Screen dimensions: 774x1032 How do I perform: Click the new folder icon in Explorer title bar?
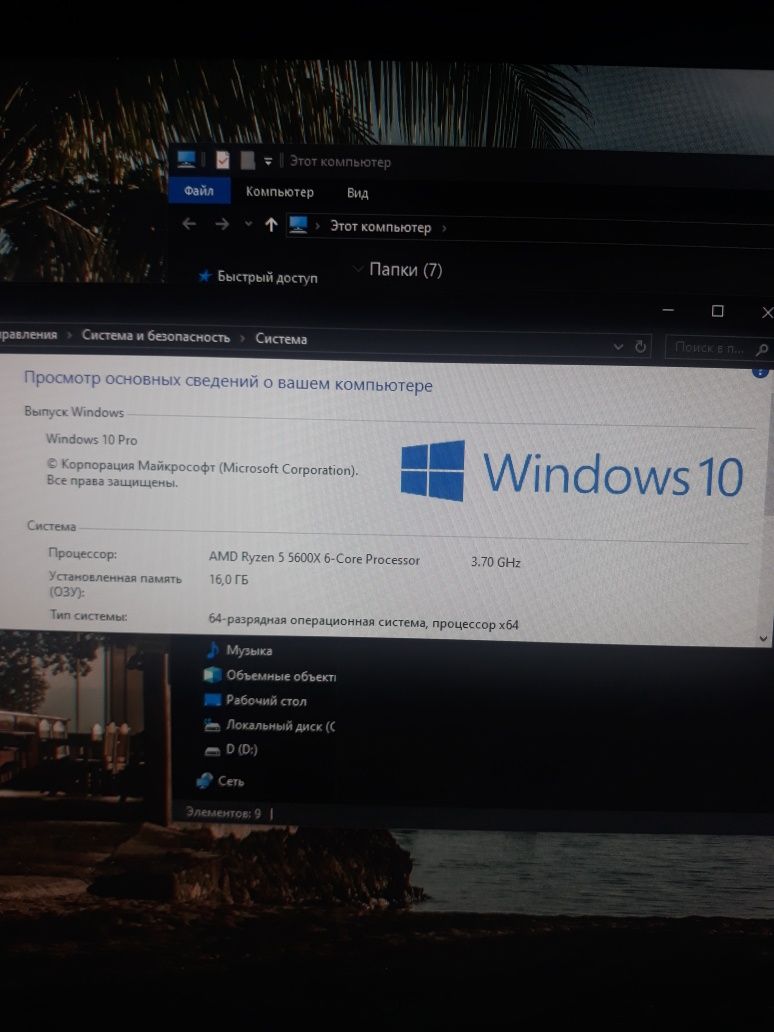(x=247, y=160)
